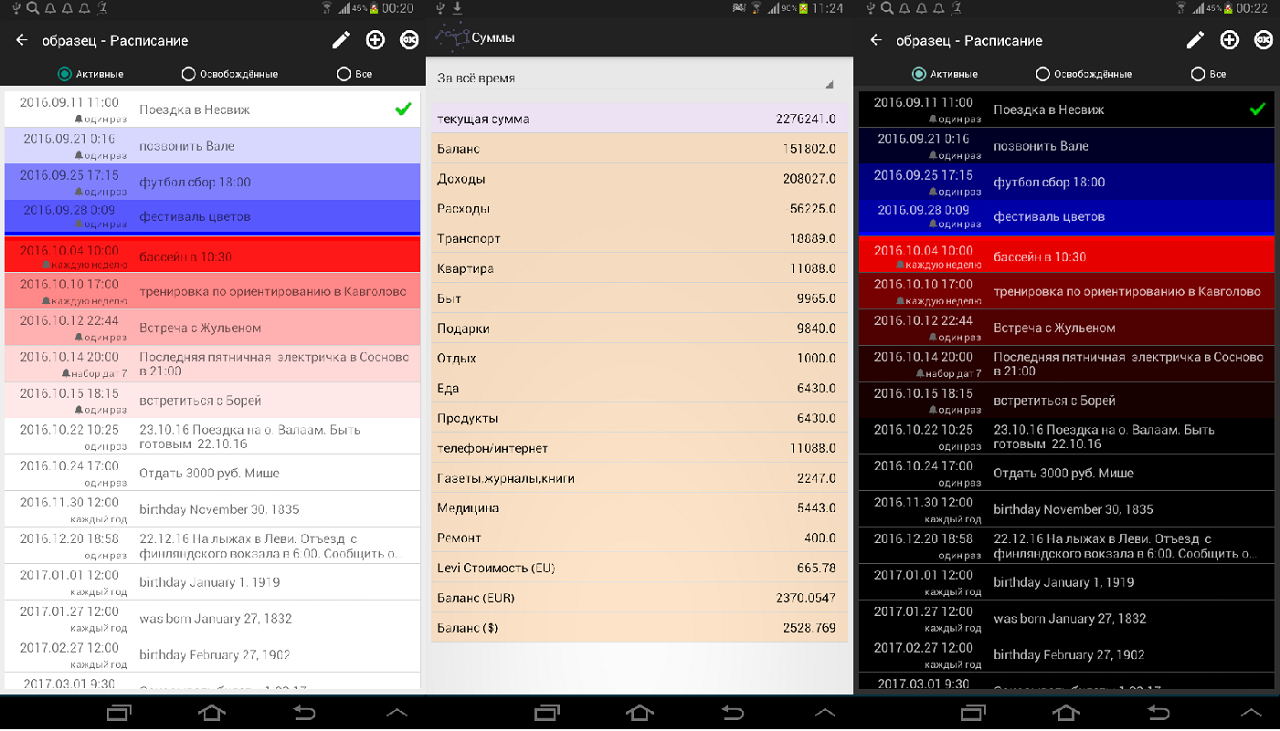Viewport: 1280px width, 731px height.
Task: Tap the plus add icon on the right dark-themed screen
Action: [x=1229, y=40]
